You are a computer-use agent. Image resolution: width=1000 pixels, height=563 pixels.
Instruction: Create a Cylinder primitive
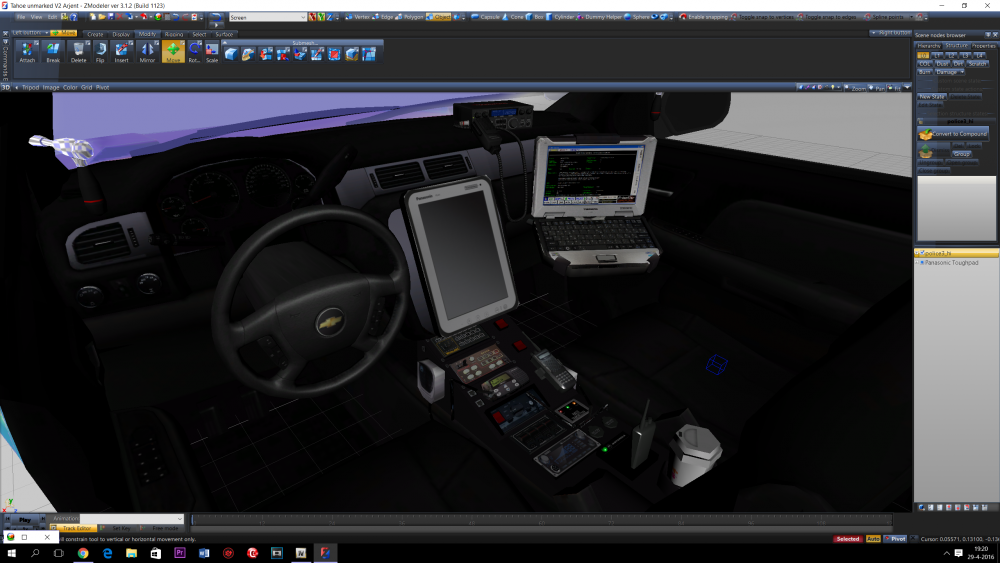560,17
